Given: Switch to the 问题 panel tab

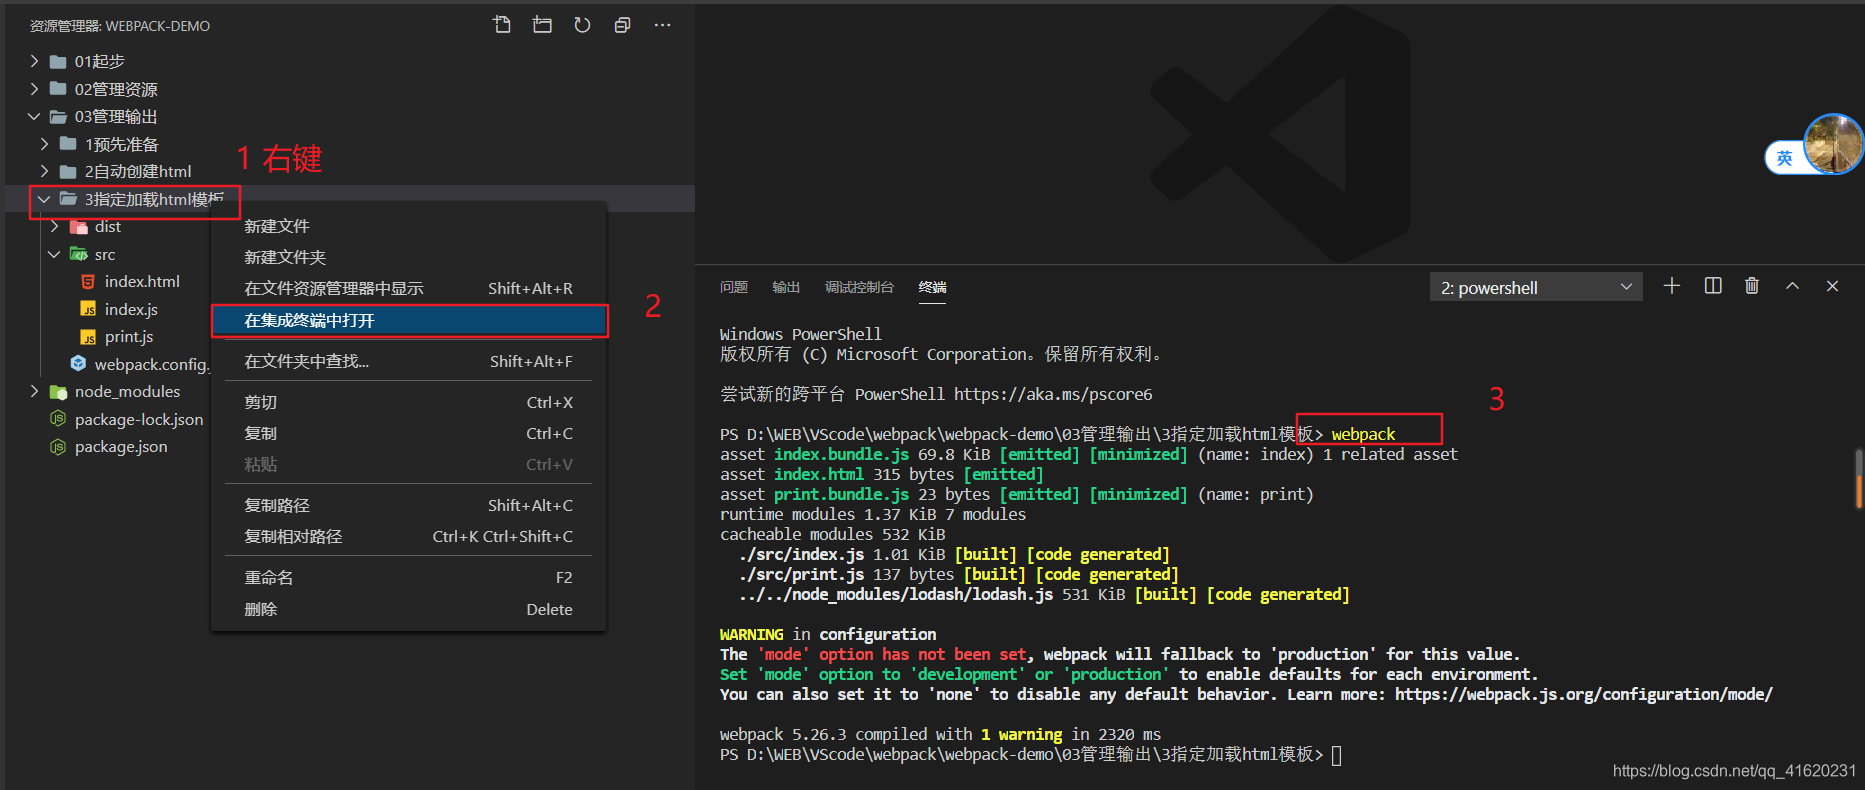Looking at the screenshot, I should click(734, 287).
